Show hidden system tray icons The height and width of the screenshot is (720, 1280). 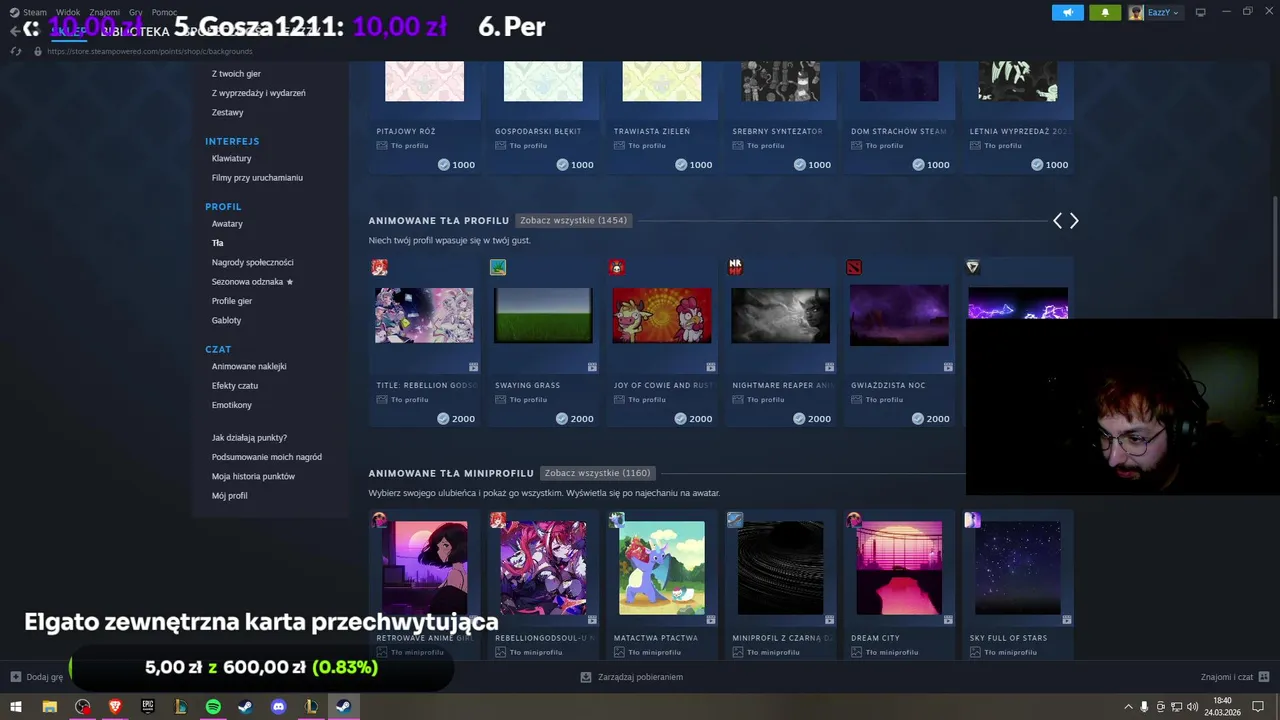coord(1129,707)
